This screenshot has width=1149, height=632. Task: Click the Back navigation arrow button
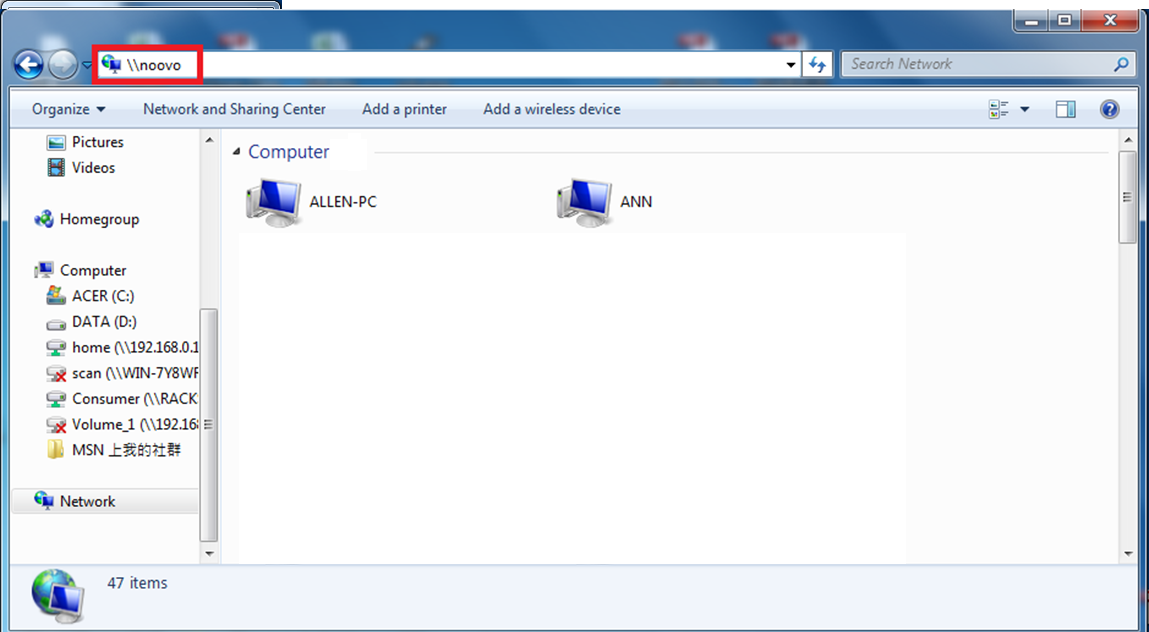tap(29, 65)
